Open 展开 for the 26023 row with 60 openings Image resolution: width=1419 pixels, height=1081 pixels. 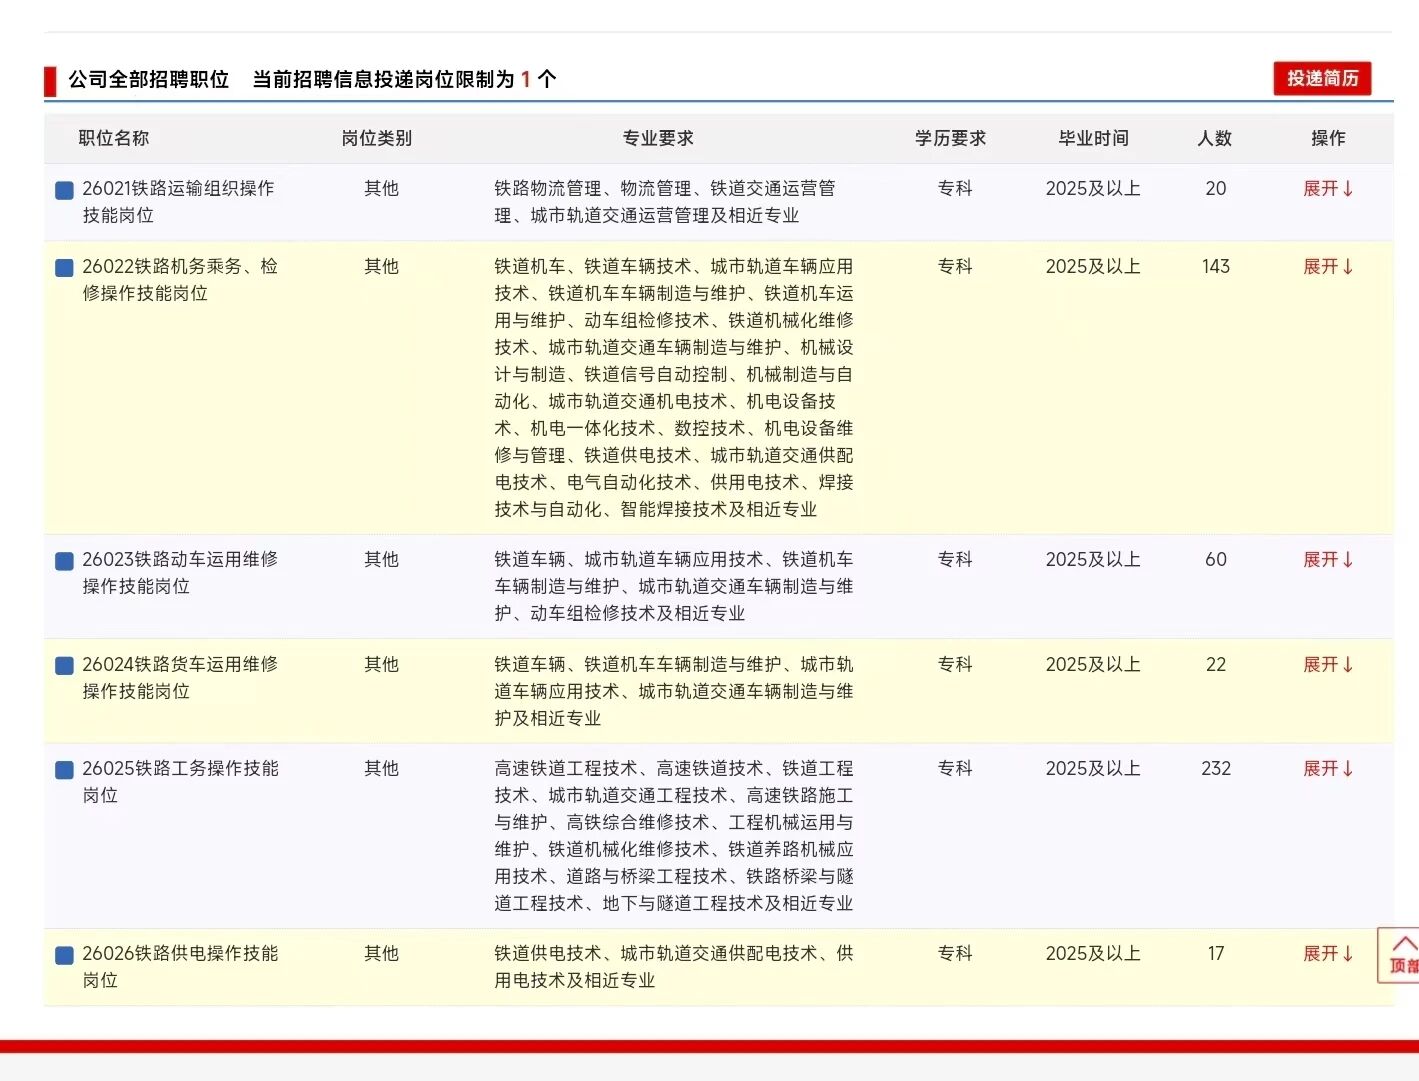[x=1327, y=560]
